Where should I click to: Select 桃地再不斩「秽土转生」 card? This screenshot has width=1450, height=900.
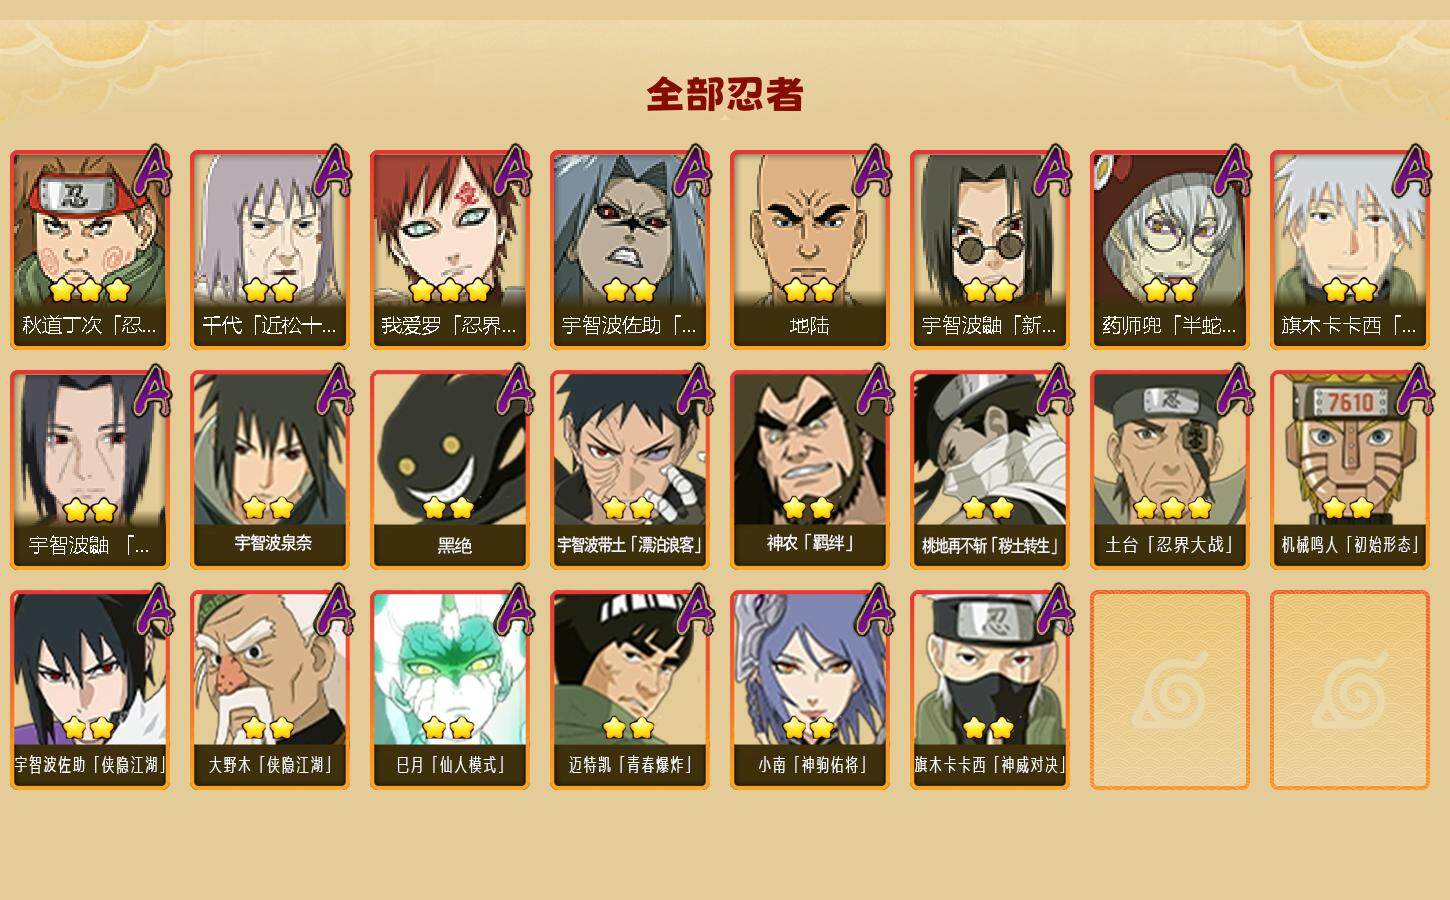pyautogui.click(x=990, y=470)
